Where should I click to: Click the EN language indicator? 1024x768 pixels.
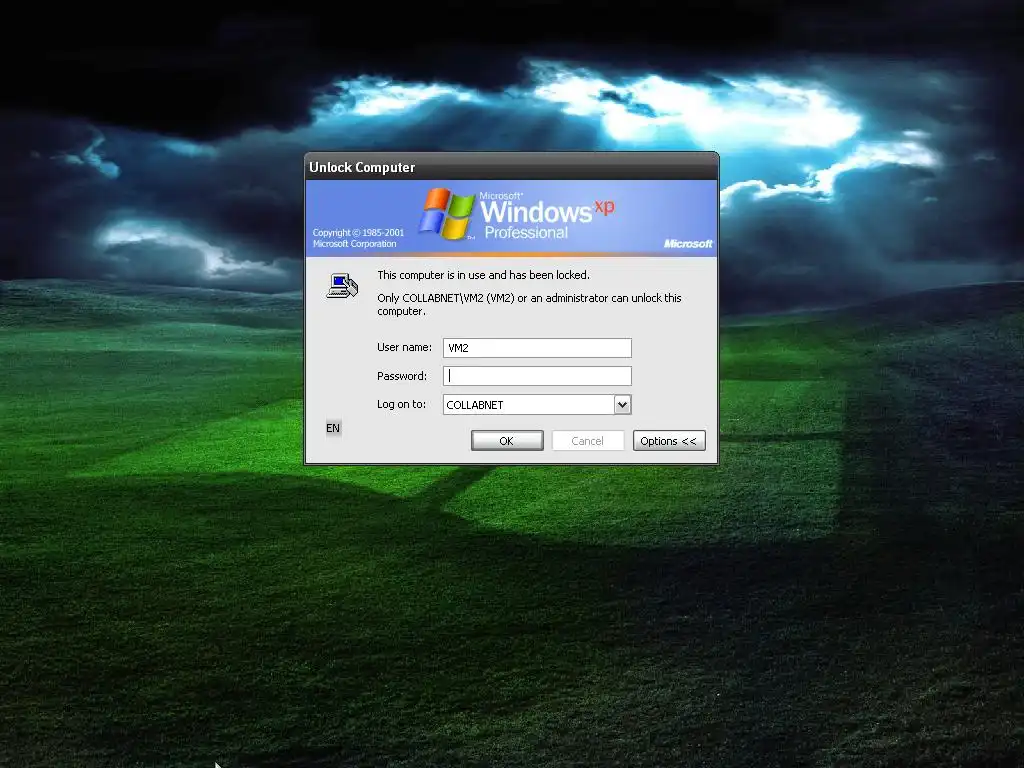click(333, 428)
